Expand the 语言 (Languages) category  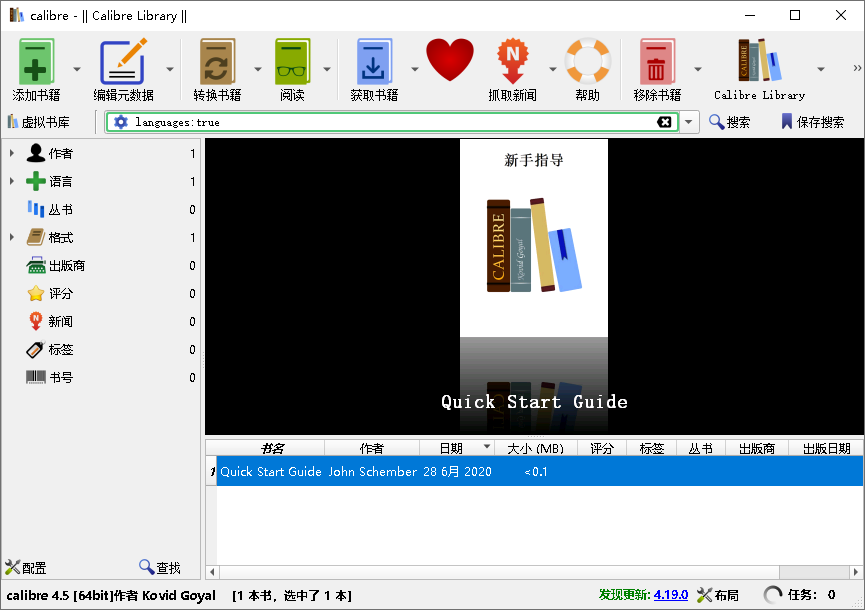click(11, 181)
